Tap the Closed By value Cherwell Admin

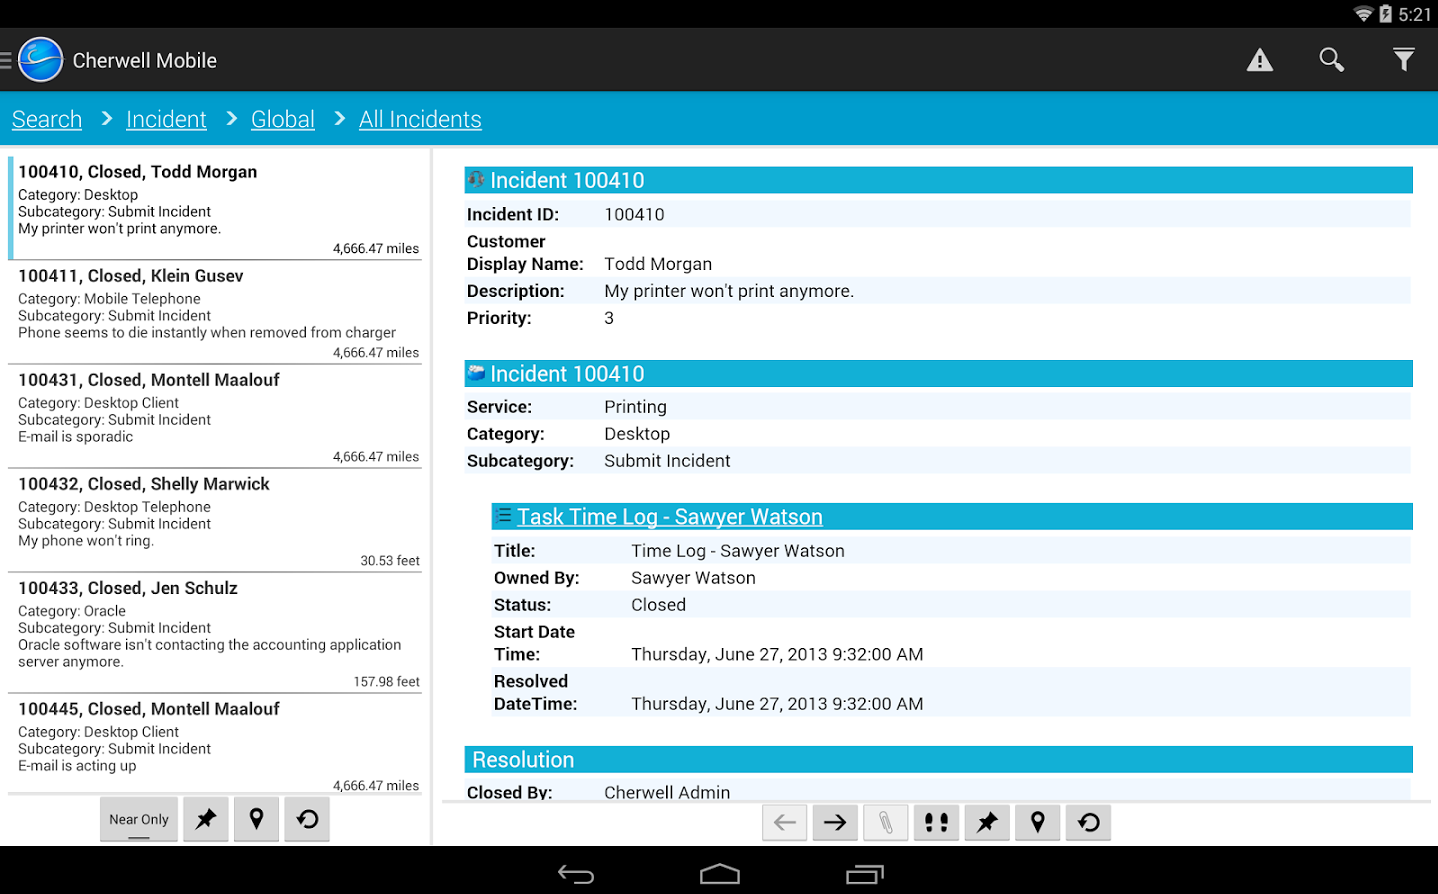[667, 792]
